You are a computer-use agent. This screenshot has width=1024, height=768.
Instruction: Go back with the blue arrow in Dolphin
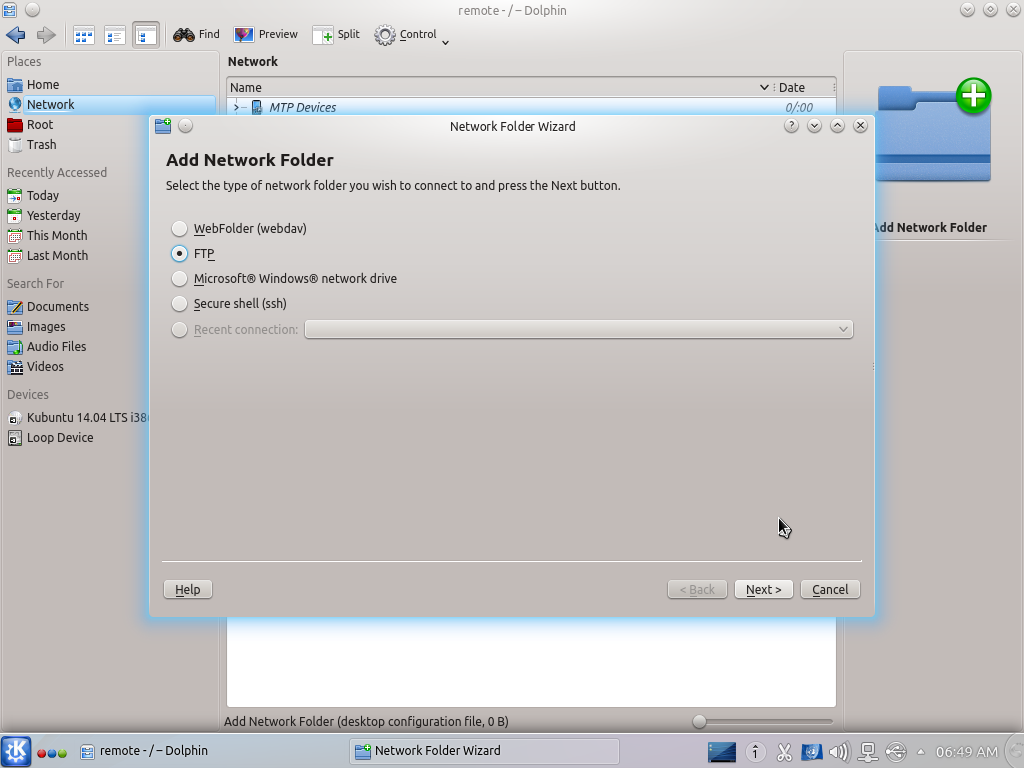pos(16,35)
